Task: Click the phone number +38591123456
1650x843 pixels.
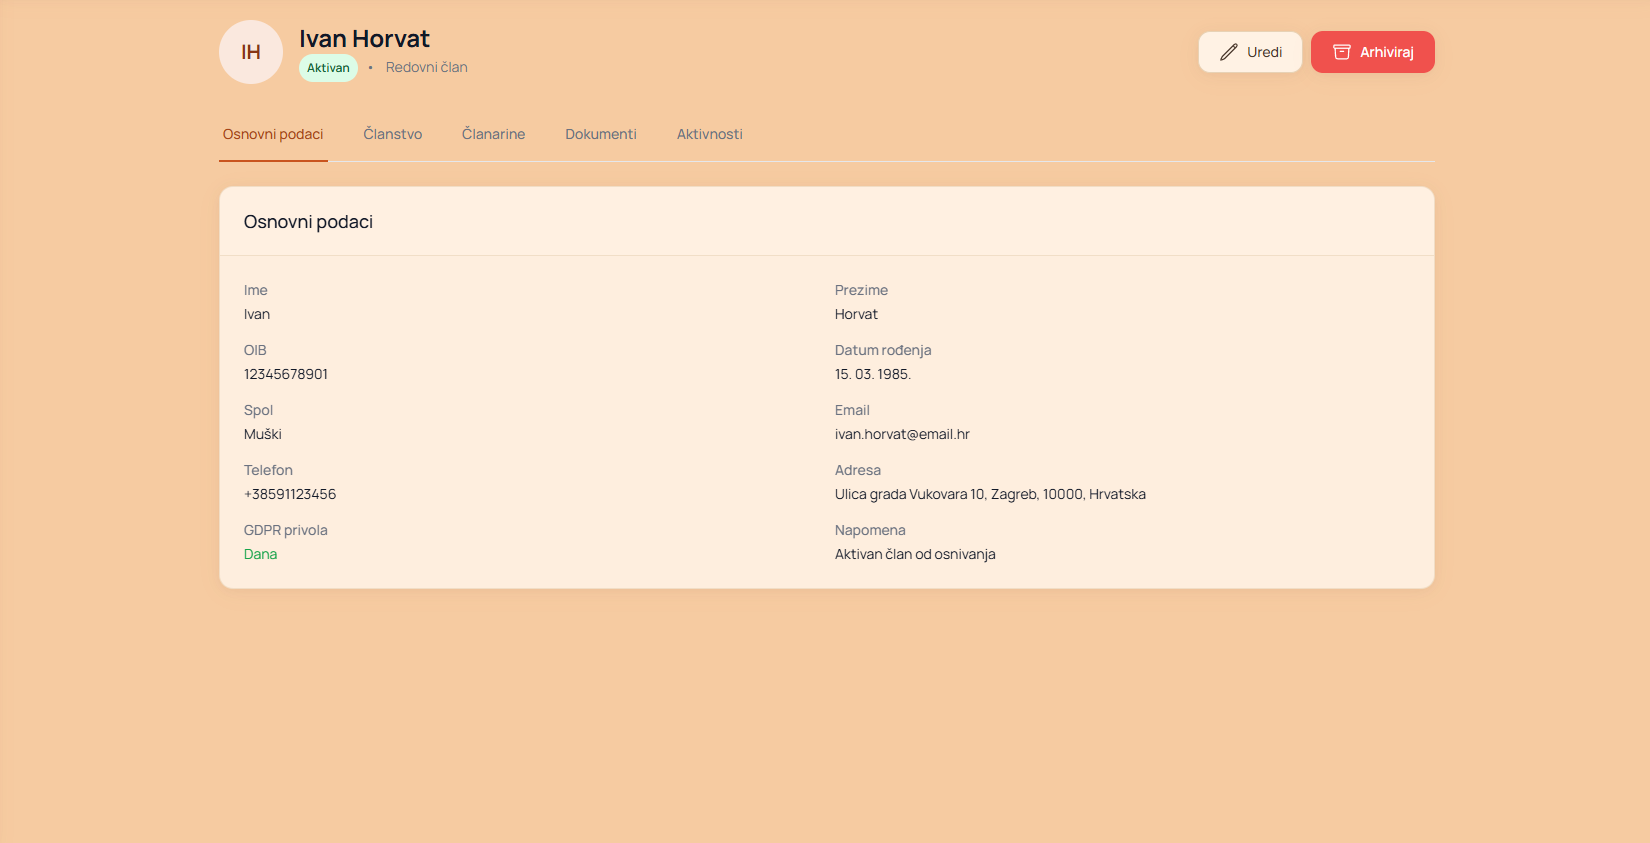Action: click(x=290, y=494)
